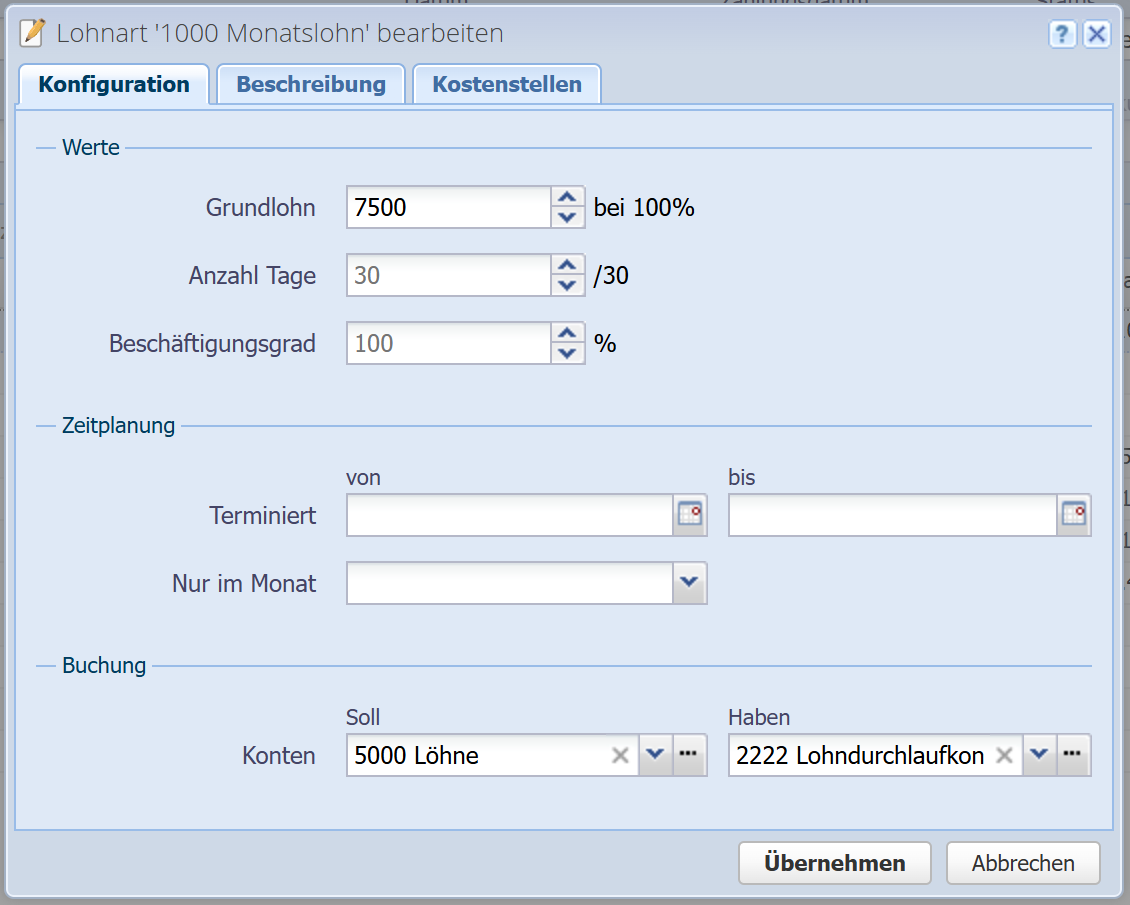Image resolution: width=1130 pixels, height=905 pixels.
Task: Expand the Soll account dropdown arrow
Action: pyautogui.click(x=654, y=756)
